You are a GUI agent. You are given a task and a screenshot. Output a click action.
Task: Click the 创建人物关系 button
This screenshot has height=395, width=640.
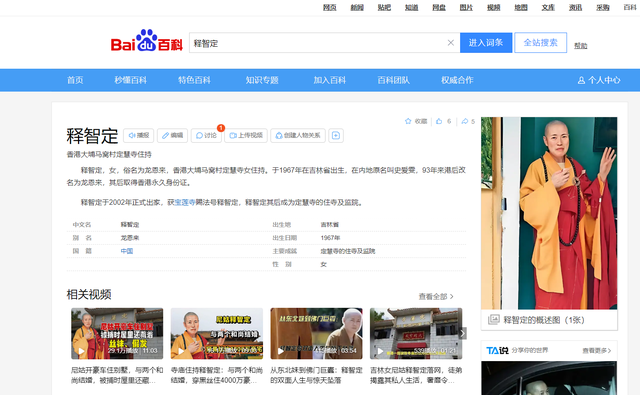tap(298, 135)
